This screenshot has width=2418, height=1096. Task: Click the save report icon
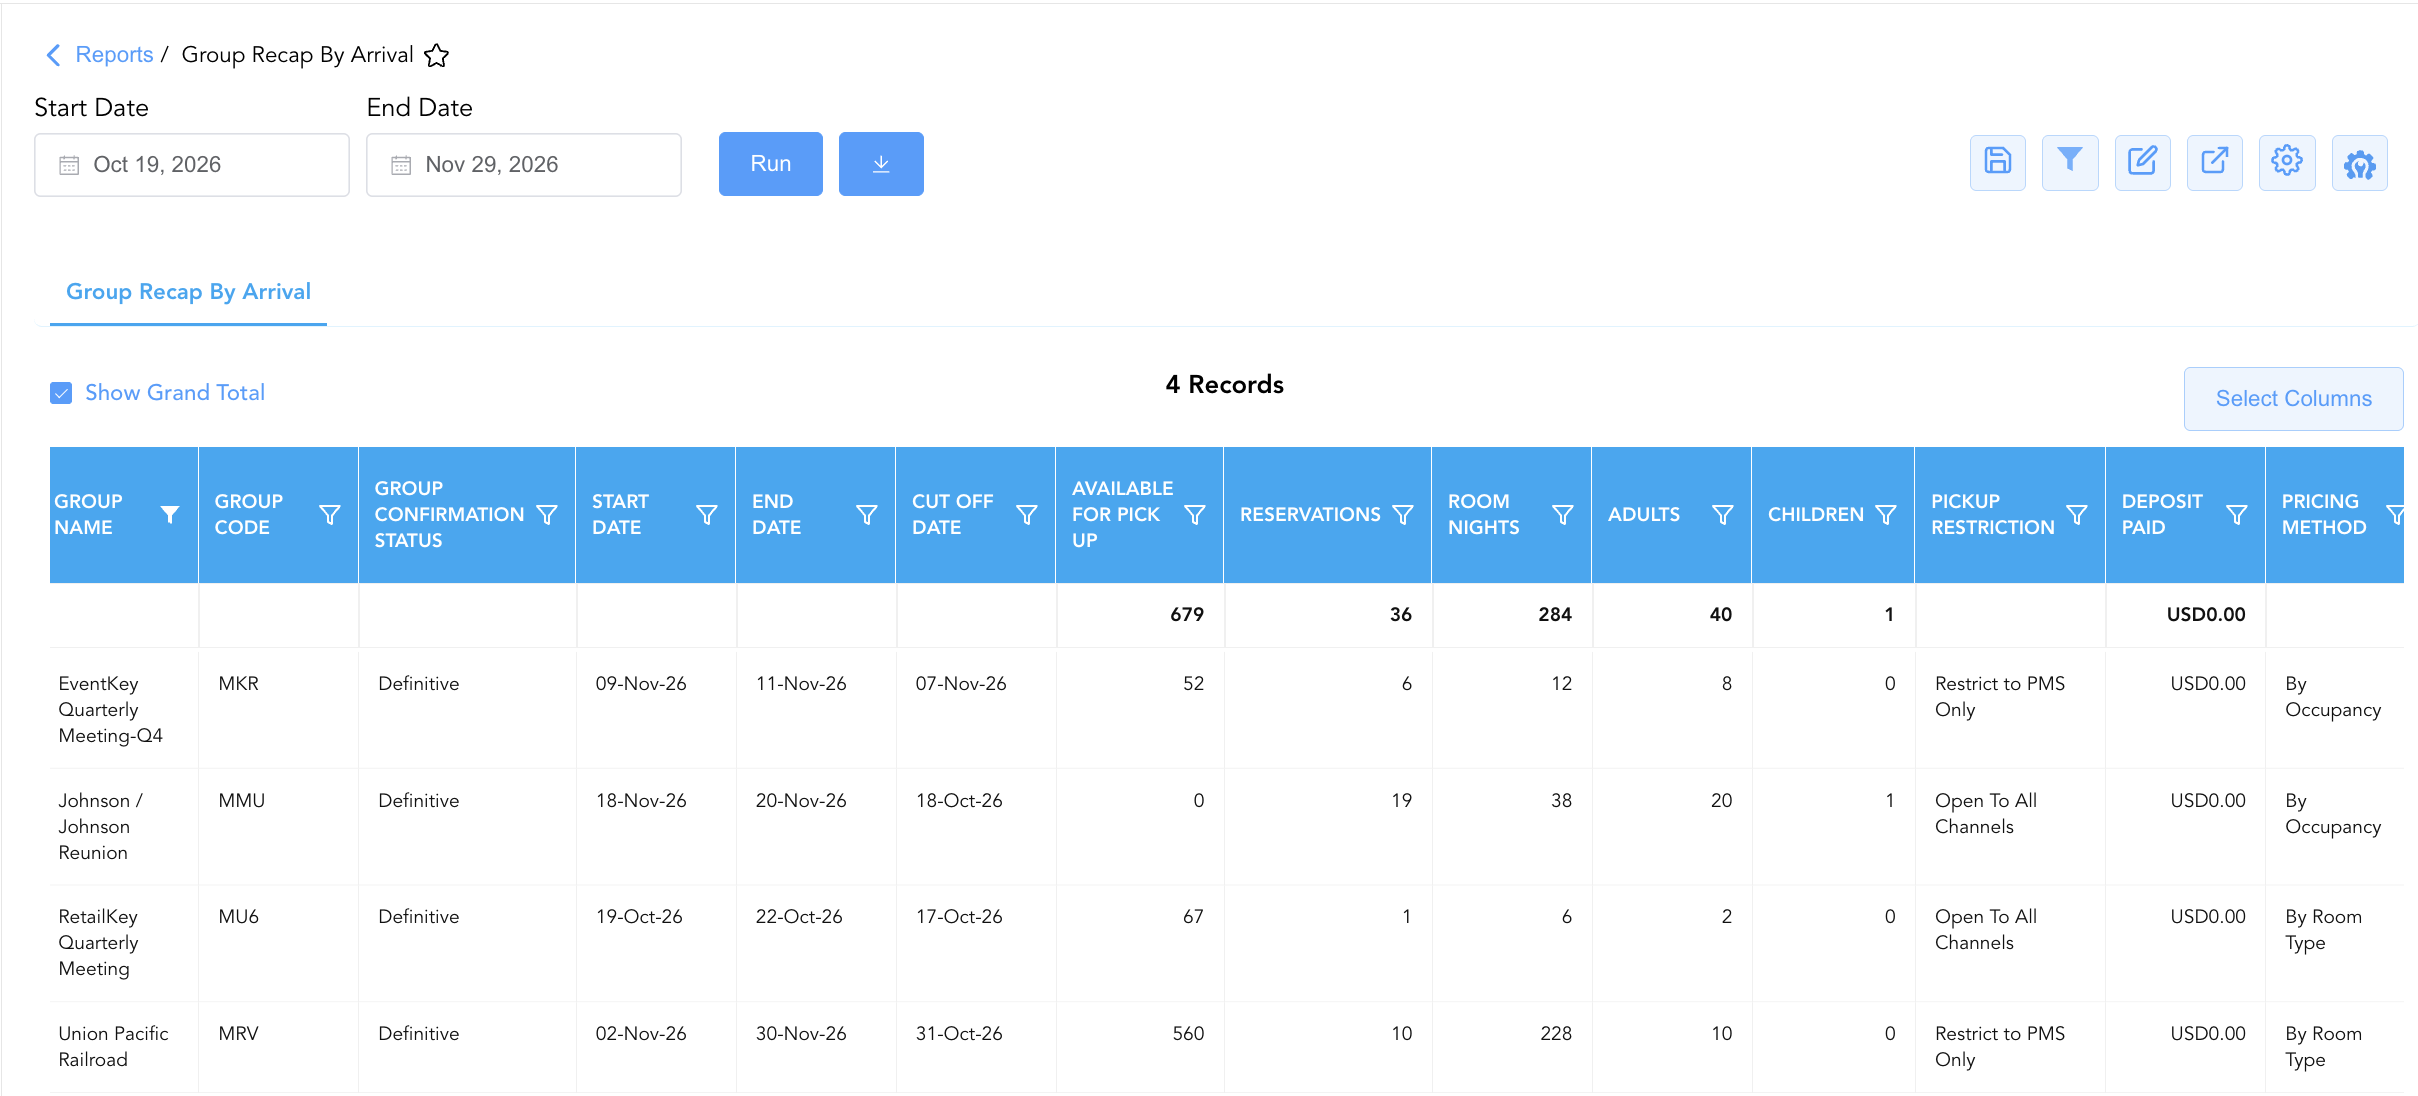pyautogui.click(x=1997, y=163)
